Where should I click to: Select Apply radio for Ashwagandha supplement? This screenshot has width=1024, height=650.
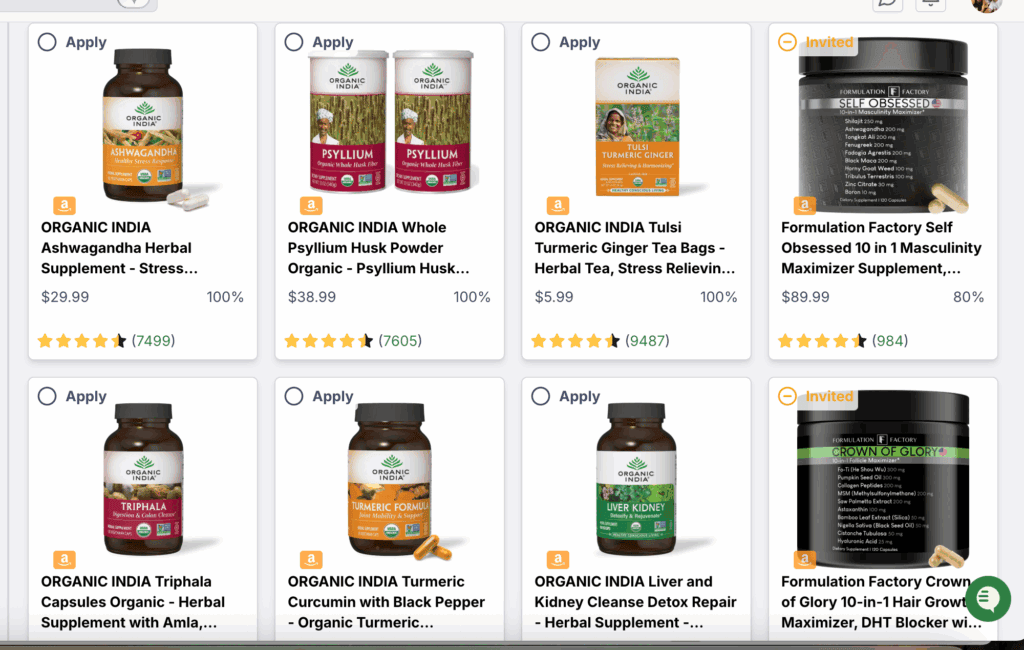[47, 42]
